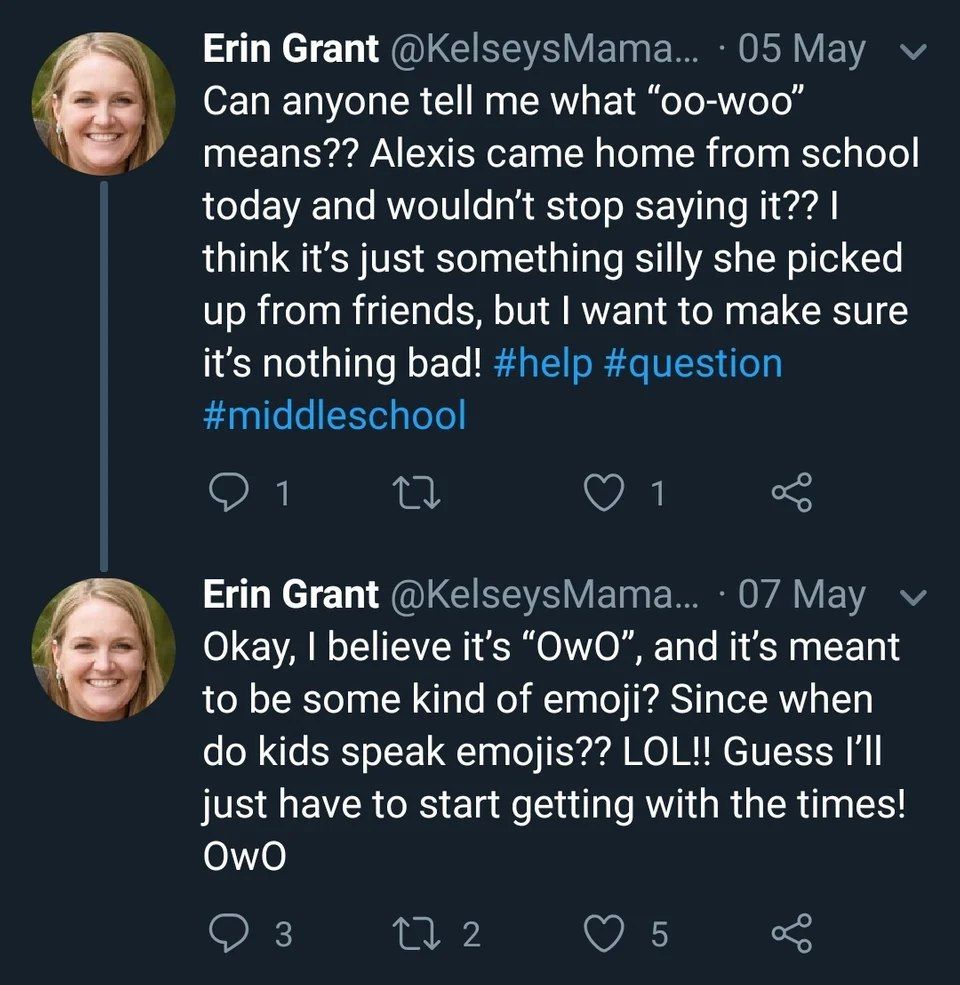Click Erin Grant's avatar on first tweet
This screenshot has height=985, width=960.
[103, 104]
